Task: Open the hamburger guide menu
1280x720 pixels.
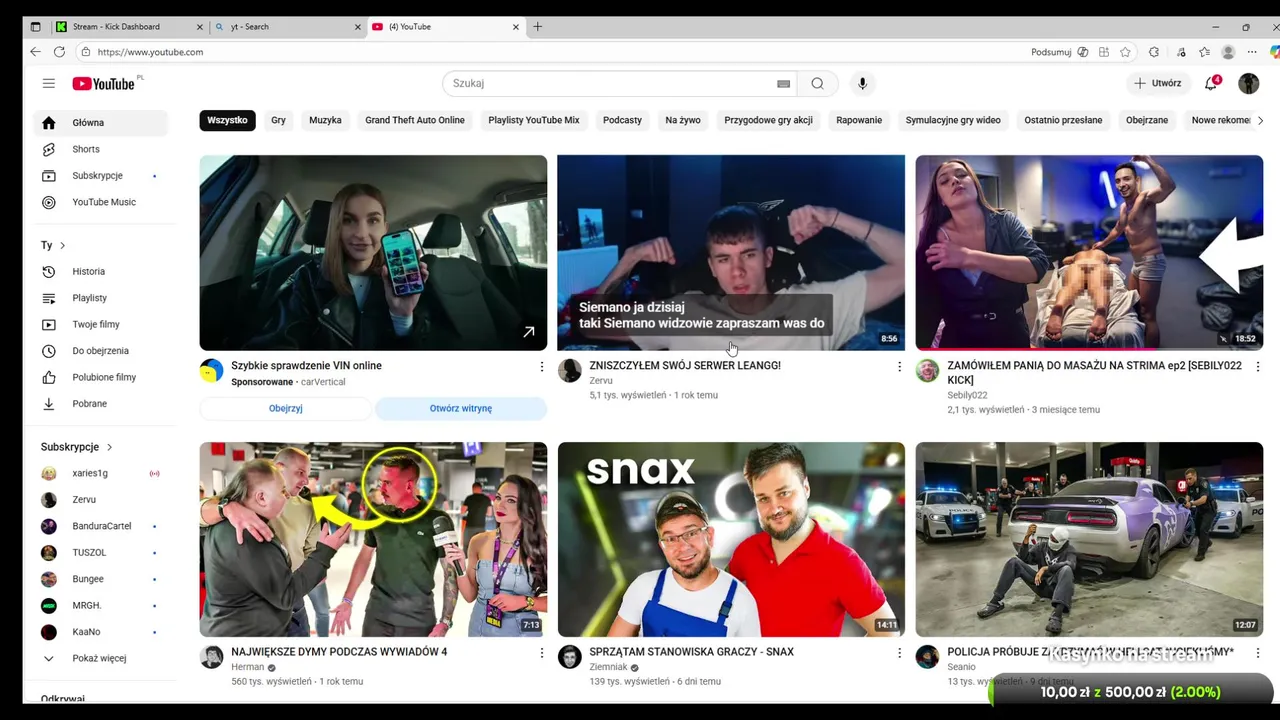Action: (48, 84)
